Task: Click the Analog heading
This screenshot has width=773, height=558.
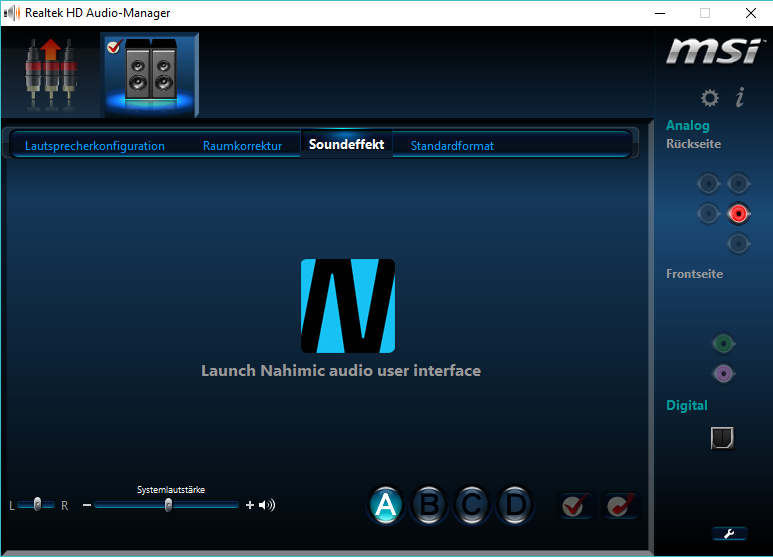Action: [688, 126]
